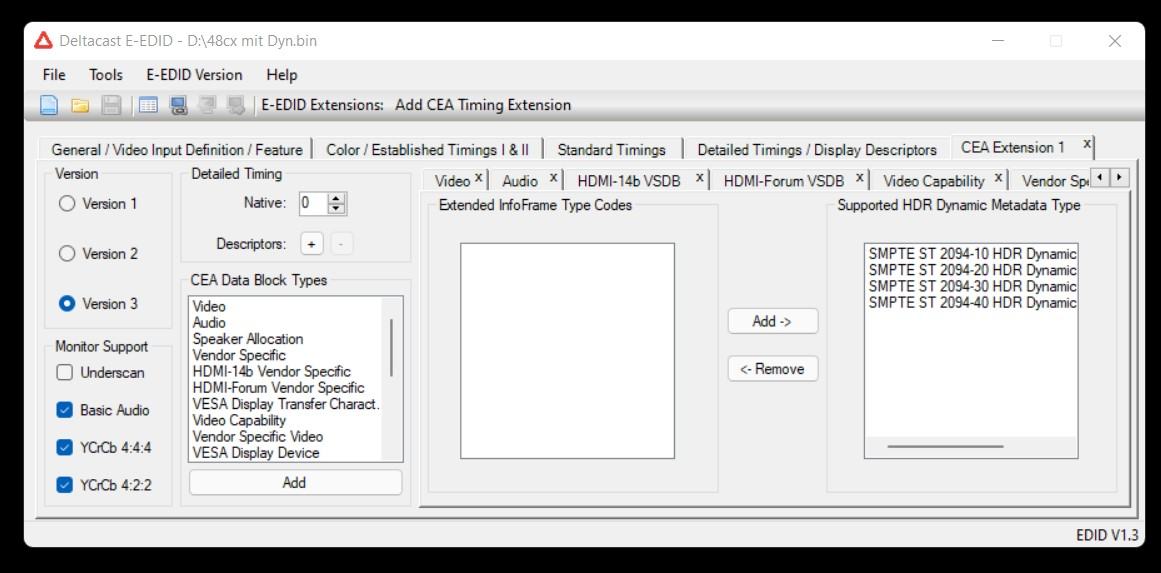Image resolution: width=1161 pixels, height=573 pixels.
Task: Click the Open folder toolbar icon
Action: [80, 106]
